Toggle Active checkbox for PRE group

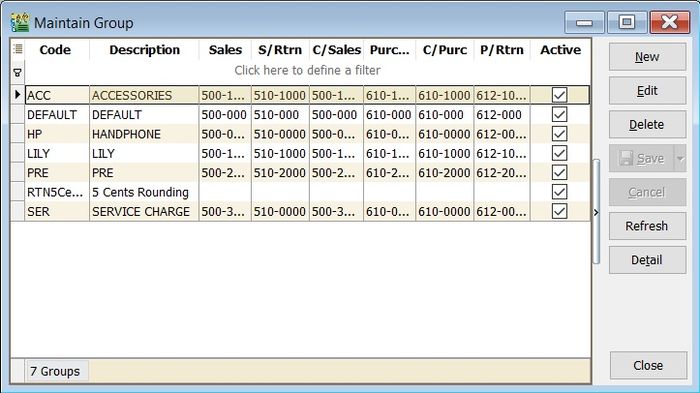(x=559, y=172)
